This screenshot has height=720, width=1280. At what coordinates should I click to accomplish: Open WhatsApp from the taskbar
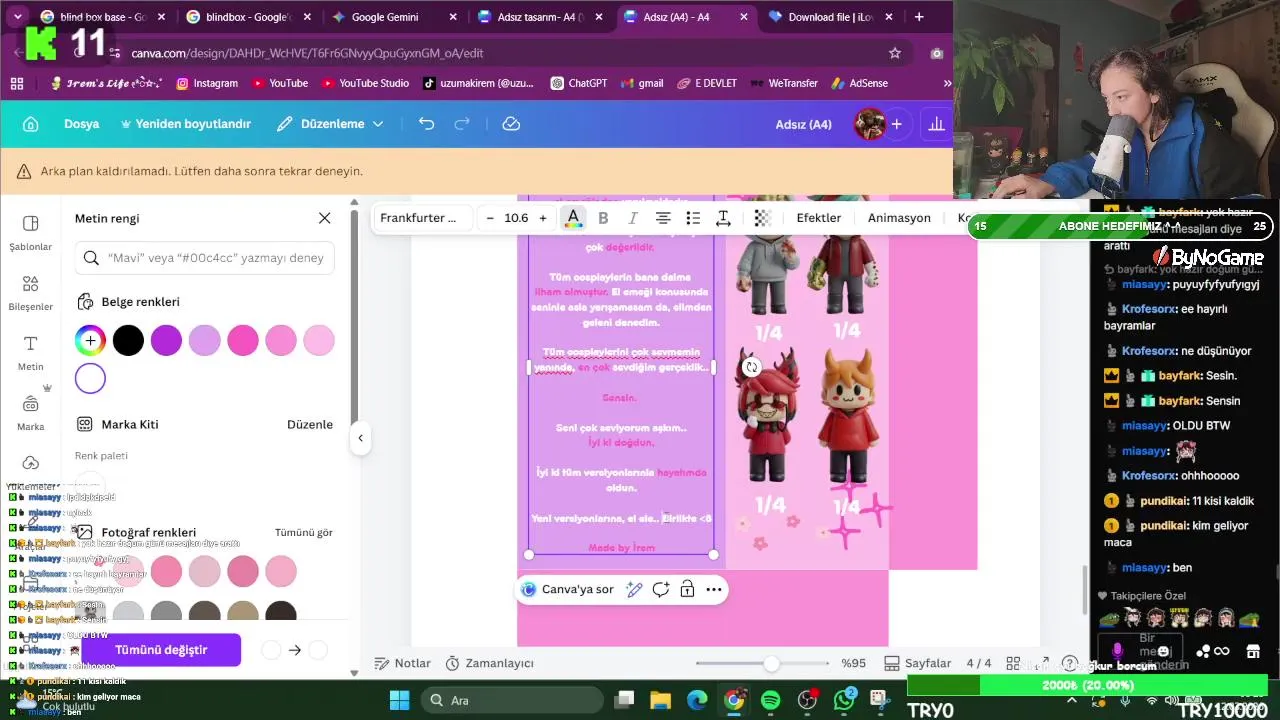point(844,700)
